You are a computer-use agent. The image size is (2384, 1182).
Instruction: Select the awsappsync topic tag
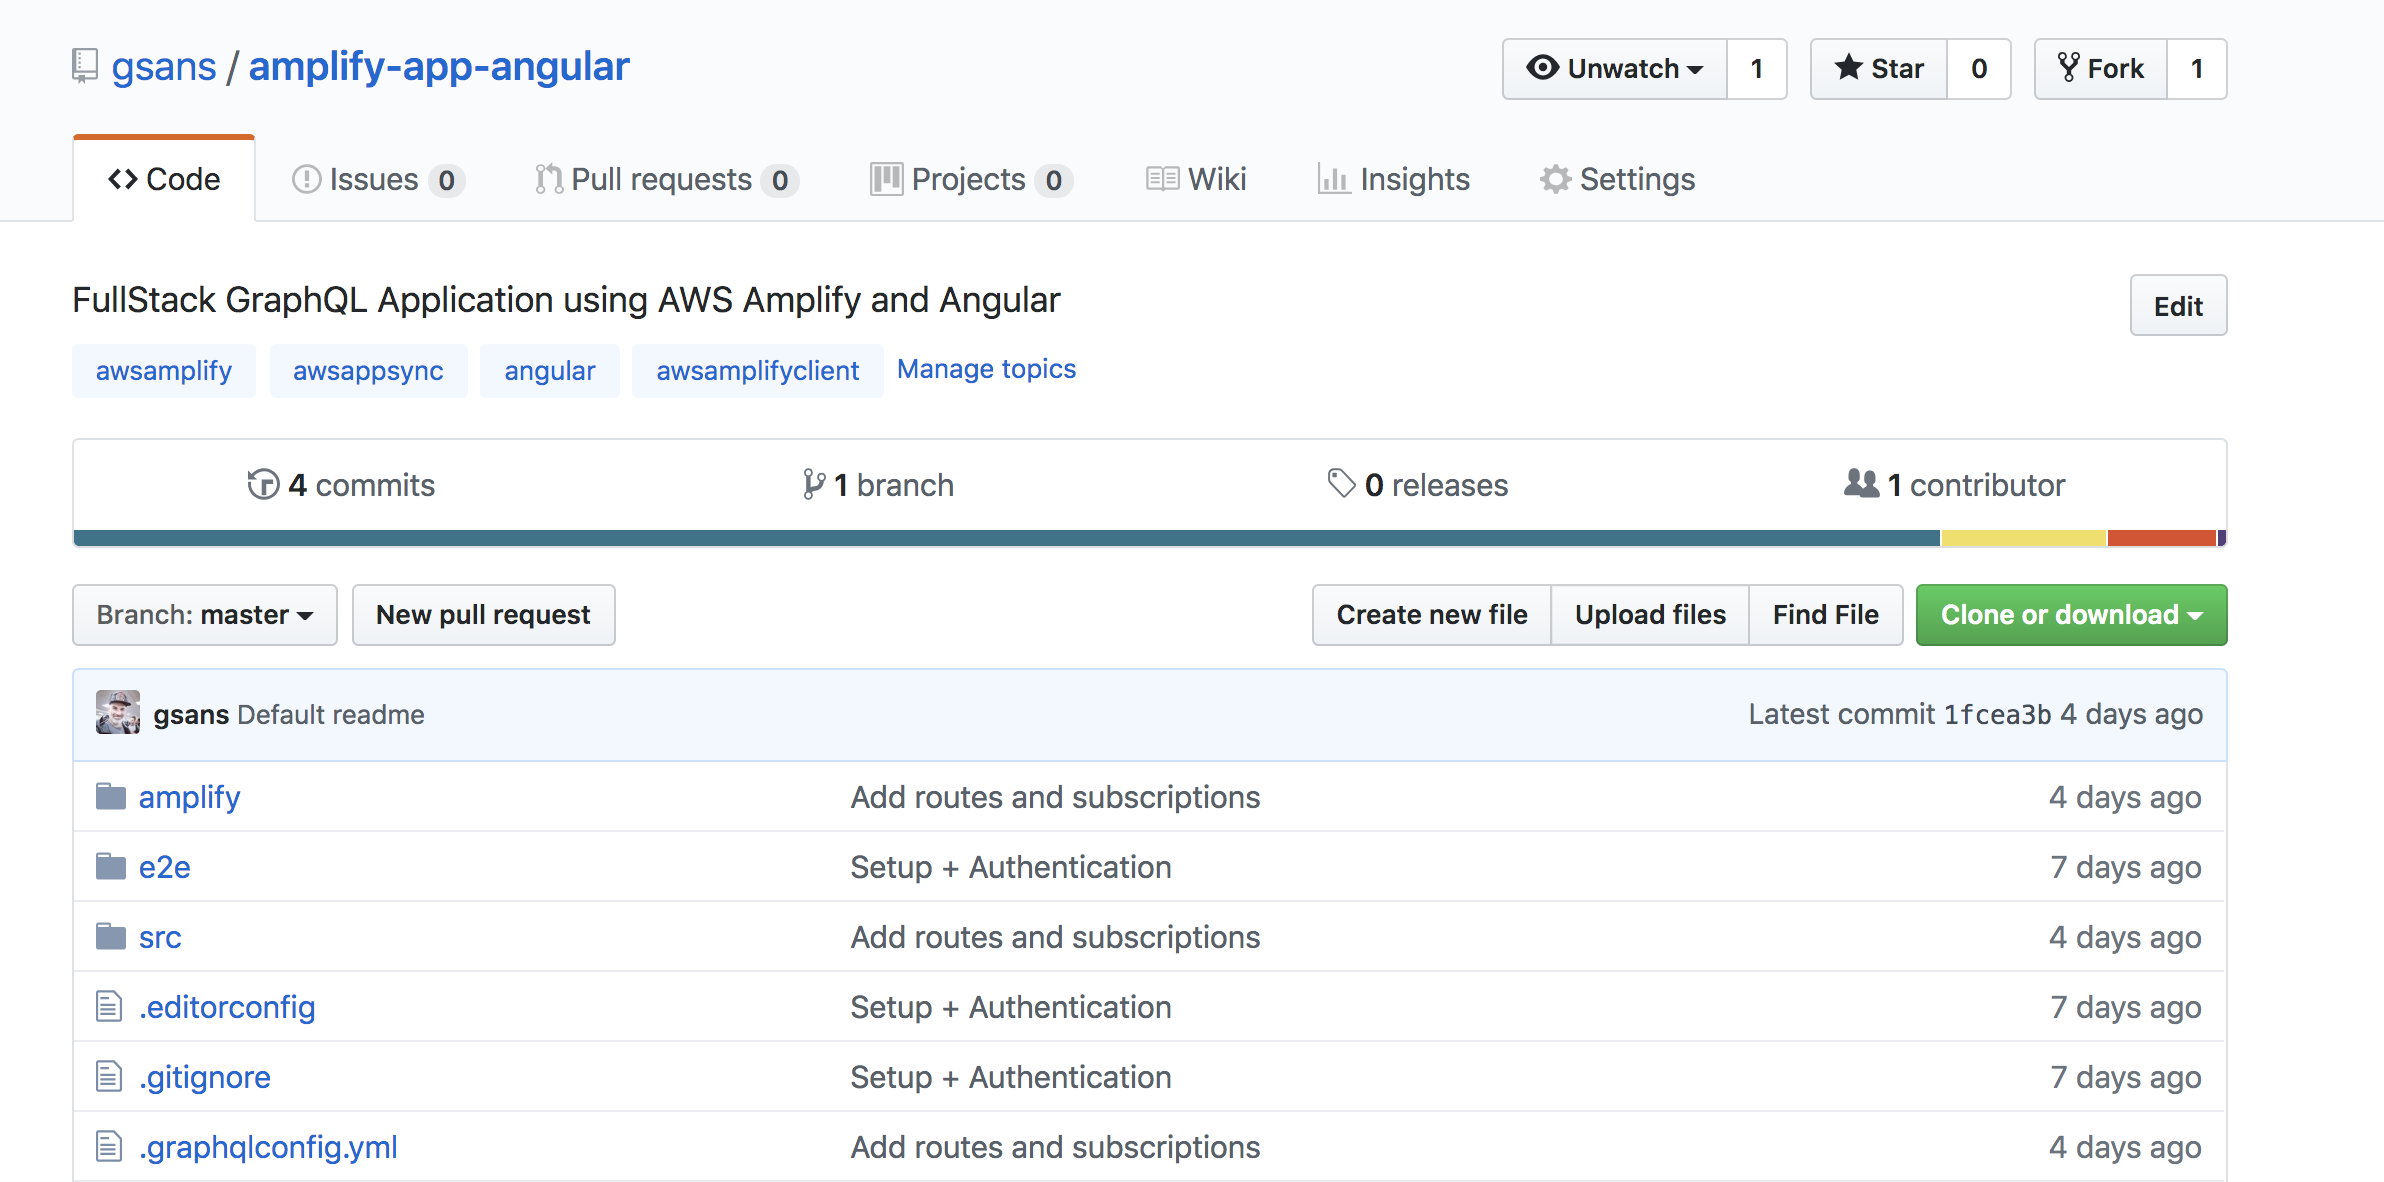click(x=368, y=371)
